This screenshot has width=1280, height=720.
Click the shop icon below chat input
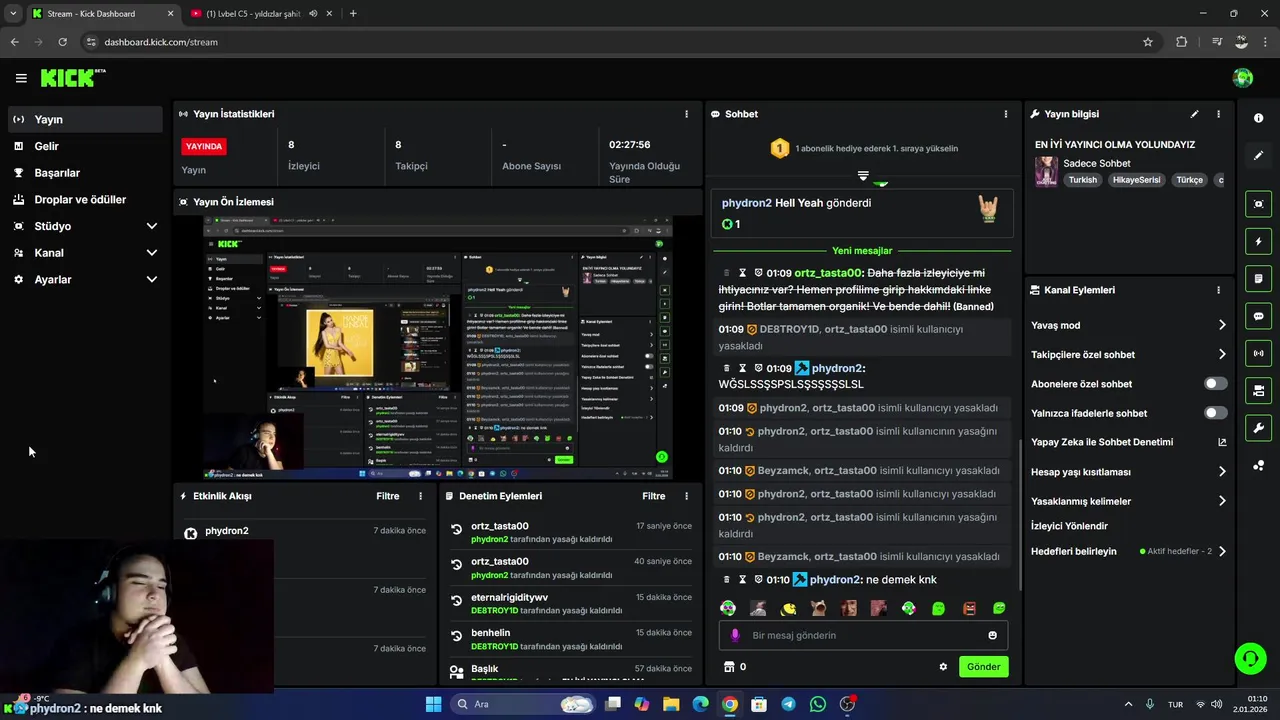(x=729, y=667)
